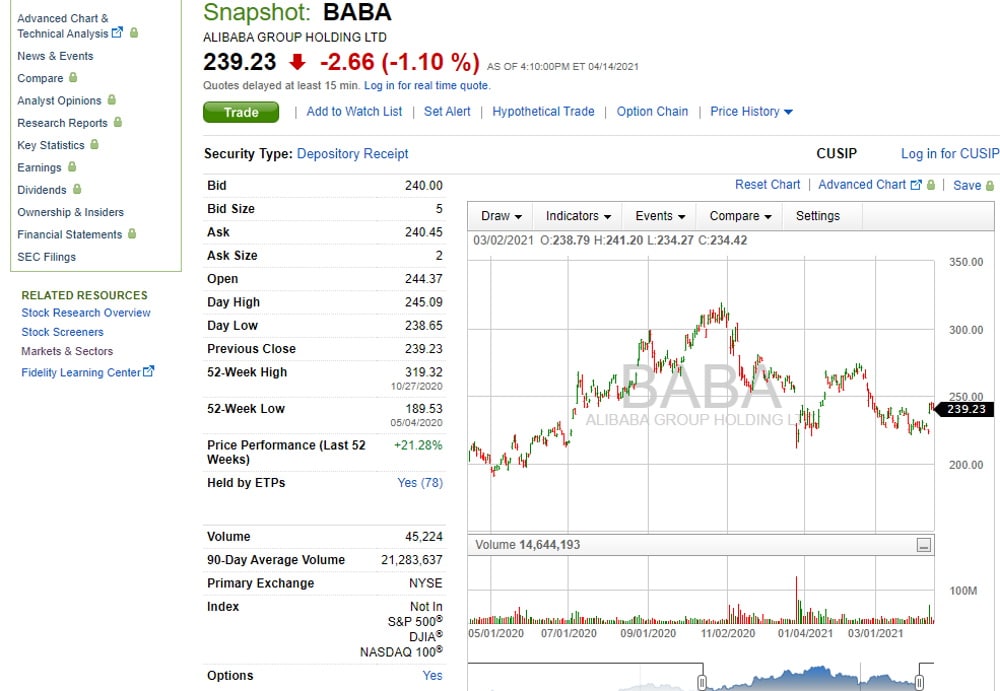The height and width of the screenshot is (691, 1000).
Task: Click the right range slider handle below chart
Action: tap(920, 682)
